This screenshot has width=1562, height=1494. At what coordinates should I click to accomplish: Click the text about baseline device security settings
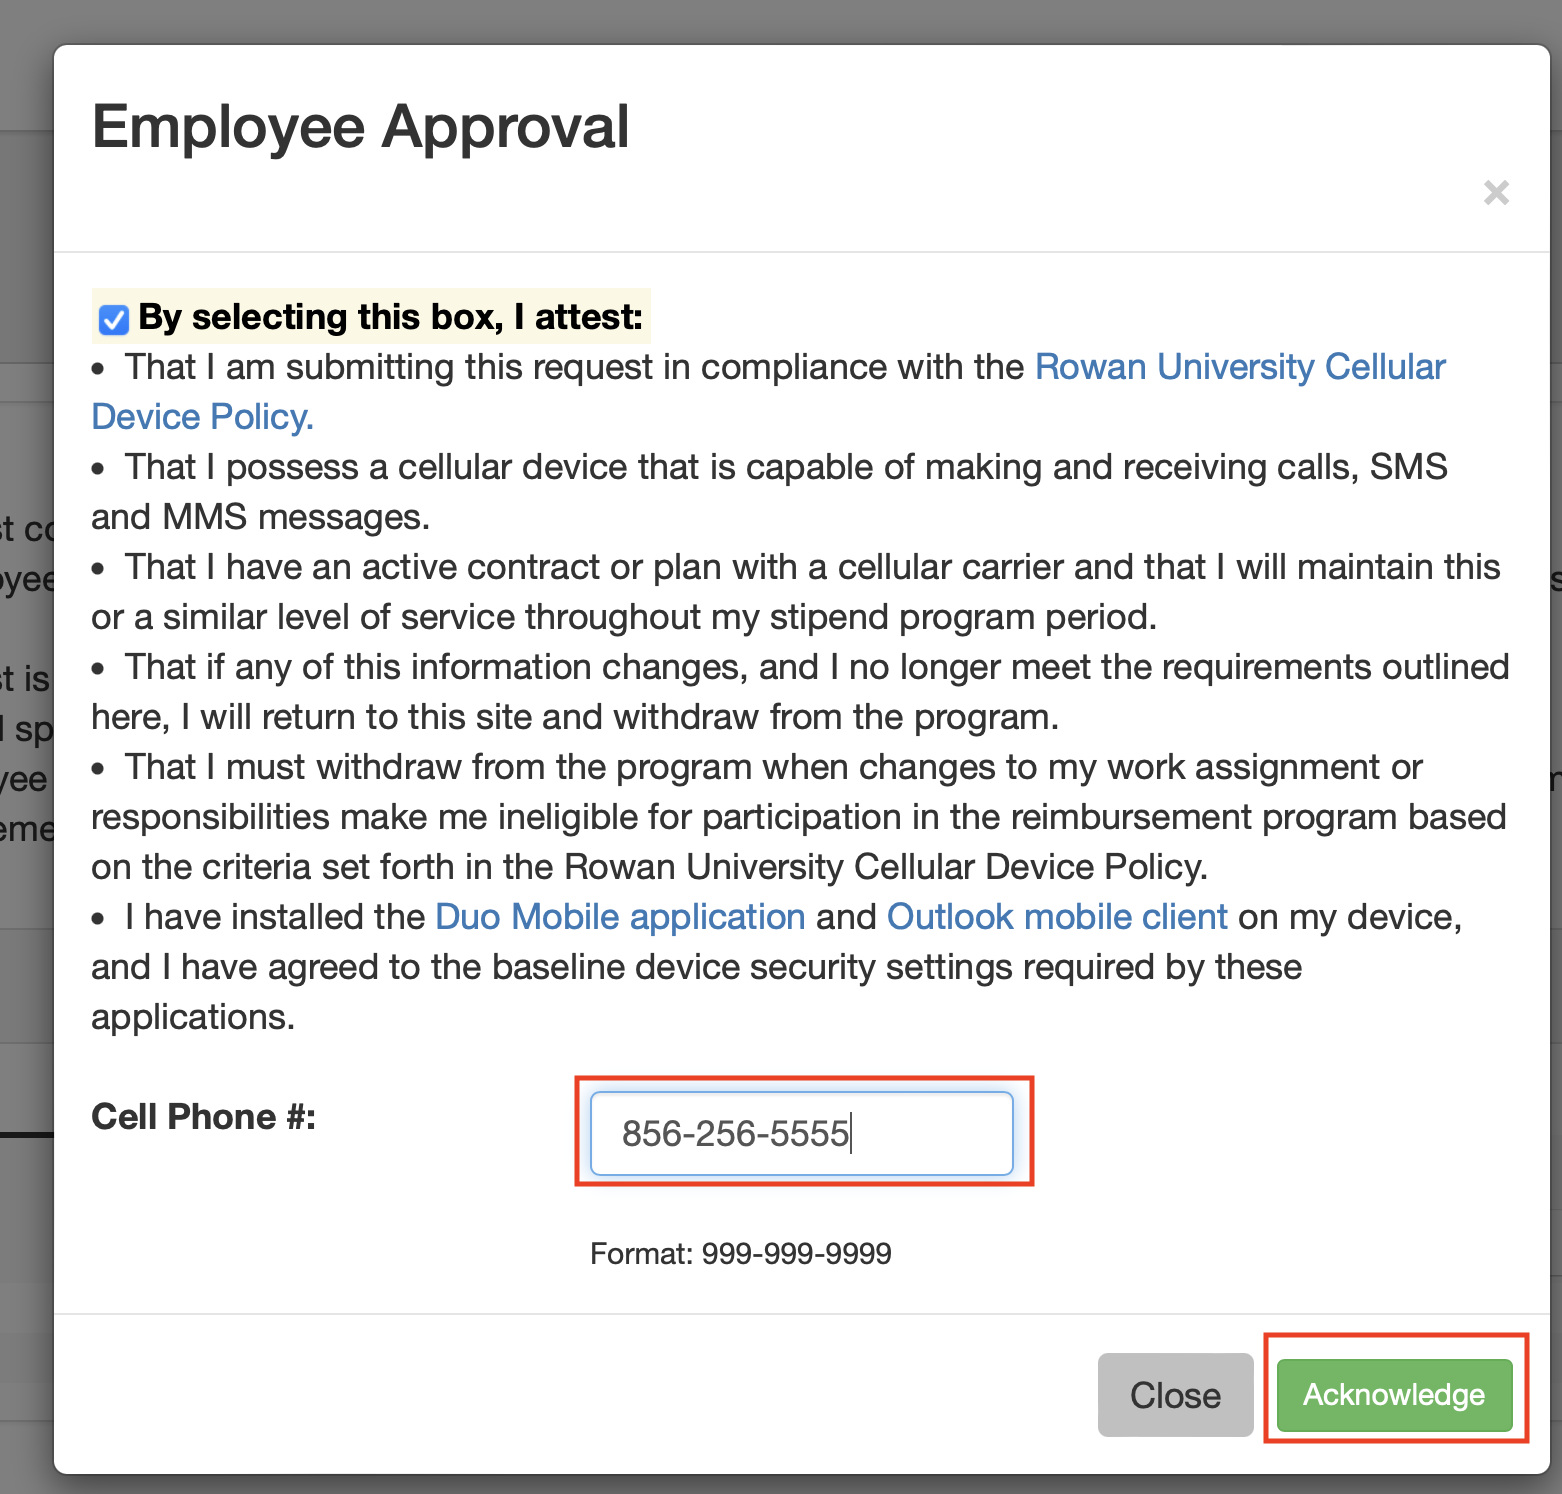[x=696, y=967]
